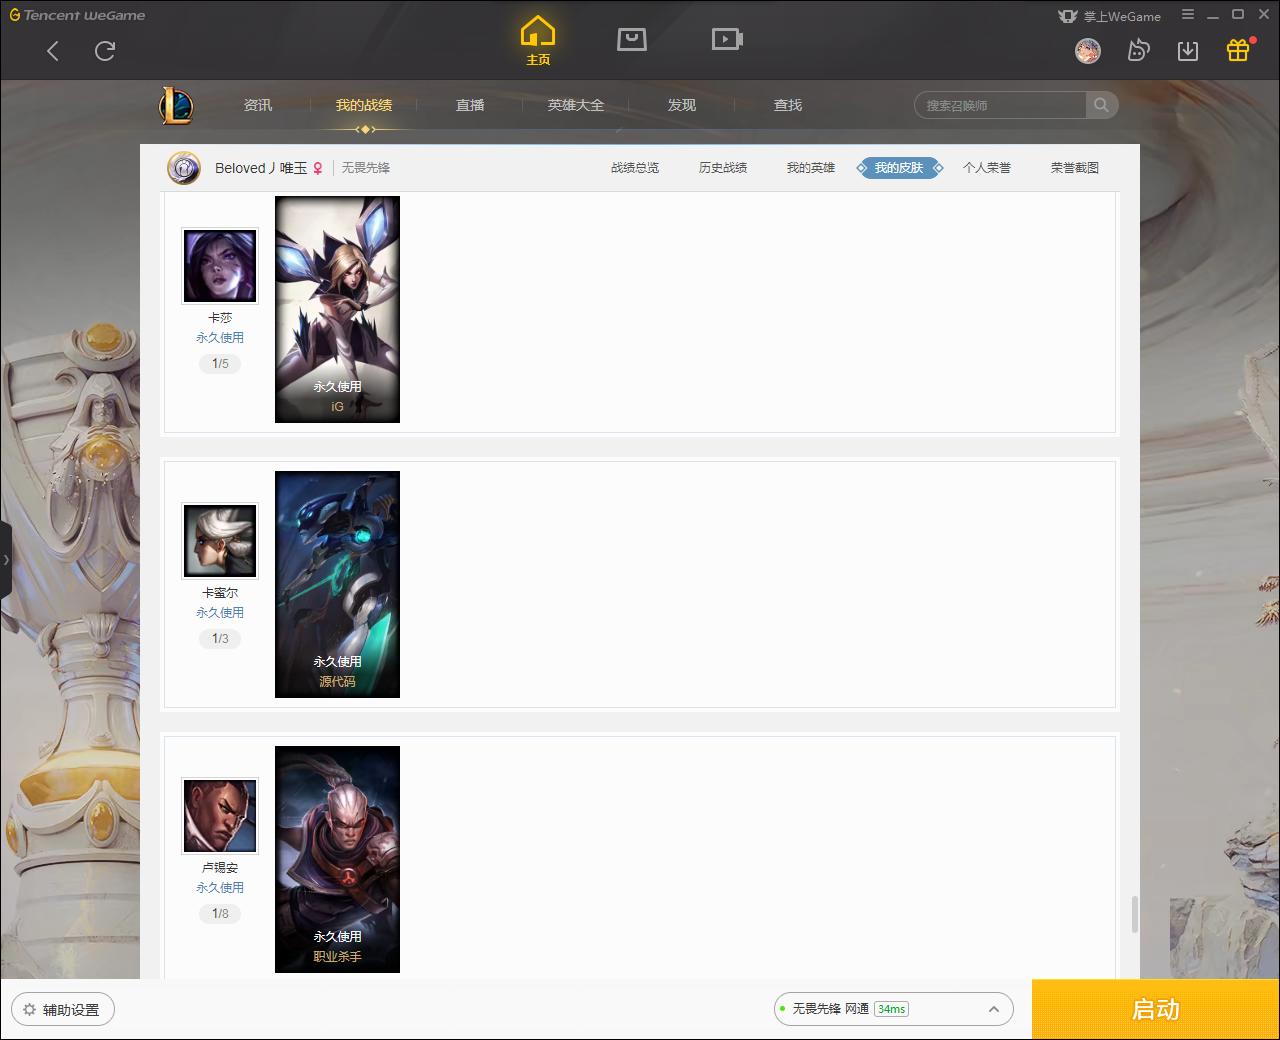Open the gift box icon
This screenshot has width=1280, height=1040.
click(x=1238, y=50)
